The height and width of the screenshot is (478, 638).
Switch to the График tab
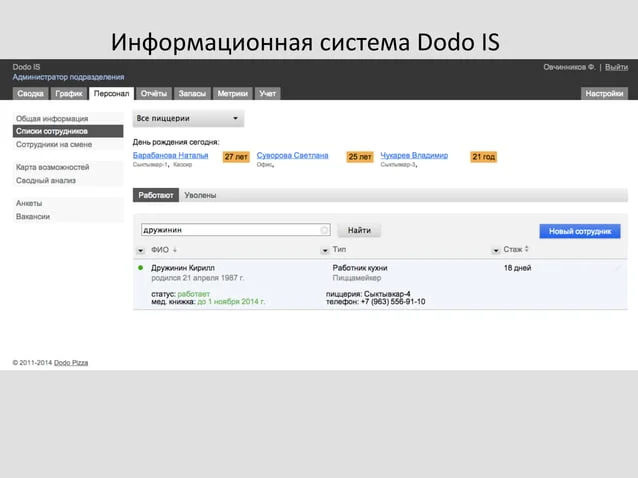(69, 94)
